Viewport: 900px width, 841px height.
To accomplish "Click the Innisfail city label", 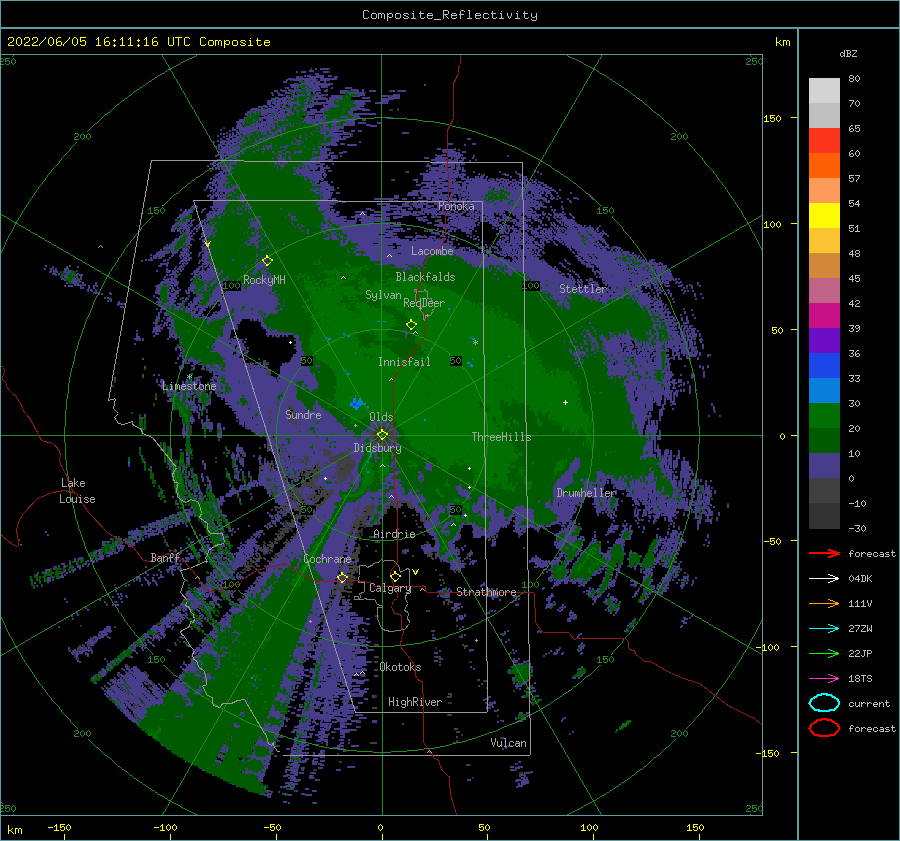I will click(404, 362).
